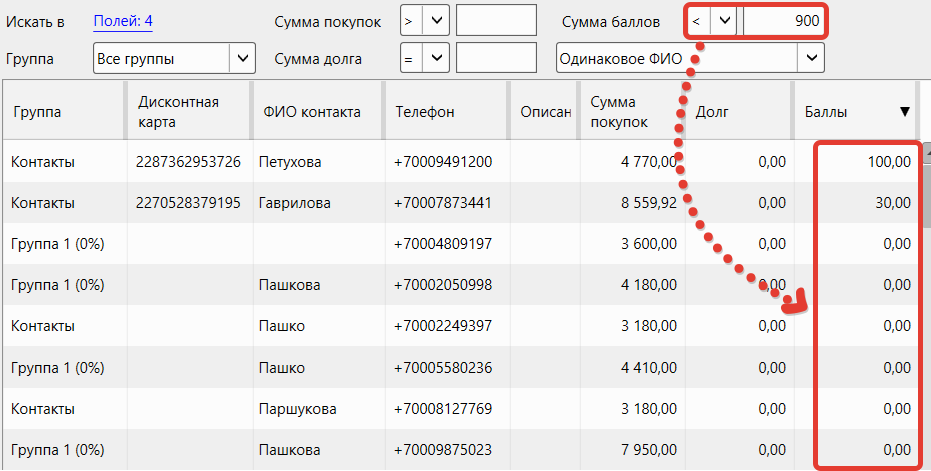Sort by the Сумма покупок column header
The height and width of the screenshot is (471, 931).
[x=632, y=112]
